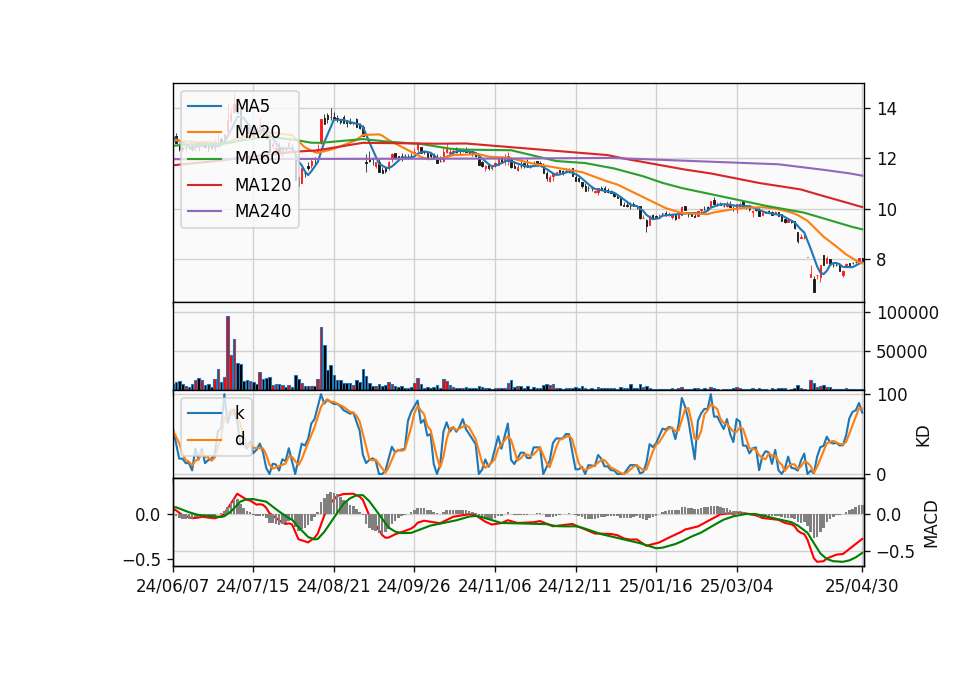This screenshot has height=690, width=960.
Task: Click the 24/06/07 date tick label
Action: tap(173, 586)
